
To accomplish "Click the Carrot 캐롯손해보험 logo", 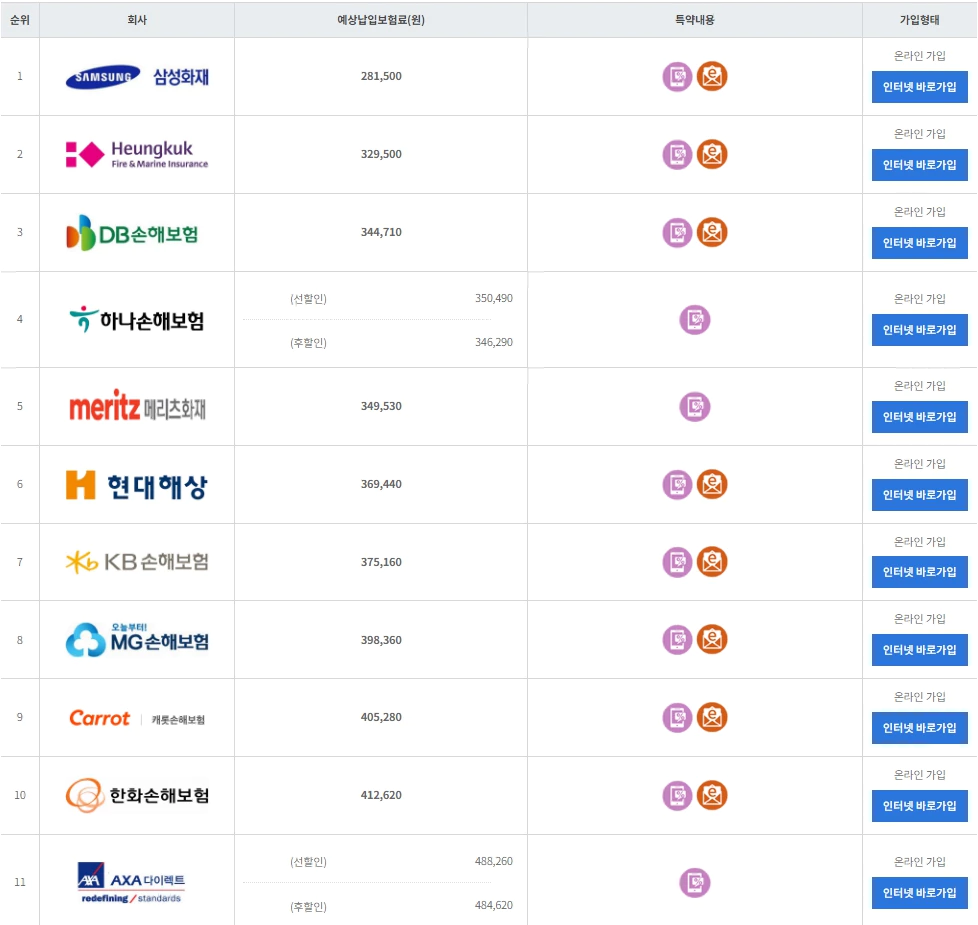I will point(137,719).
